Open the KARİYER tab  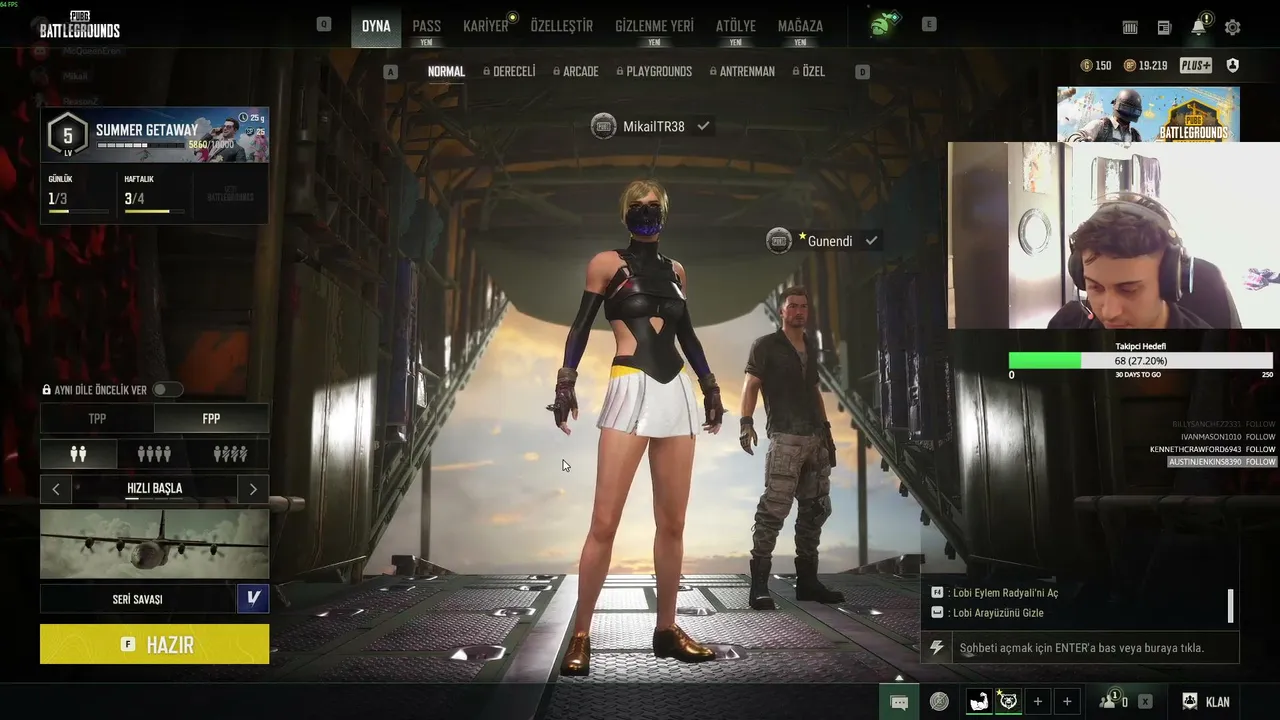pos(486,26)
